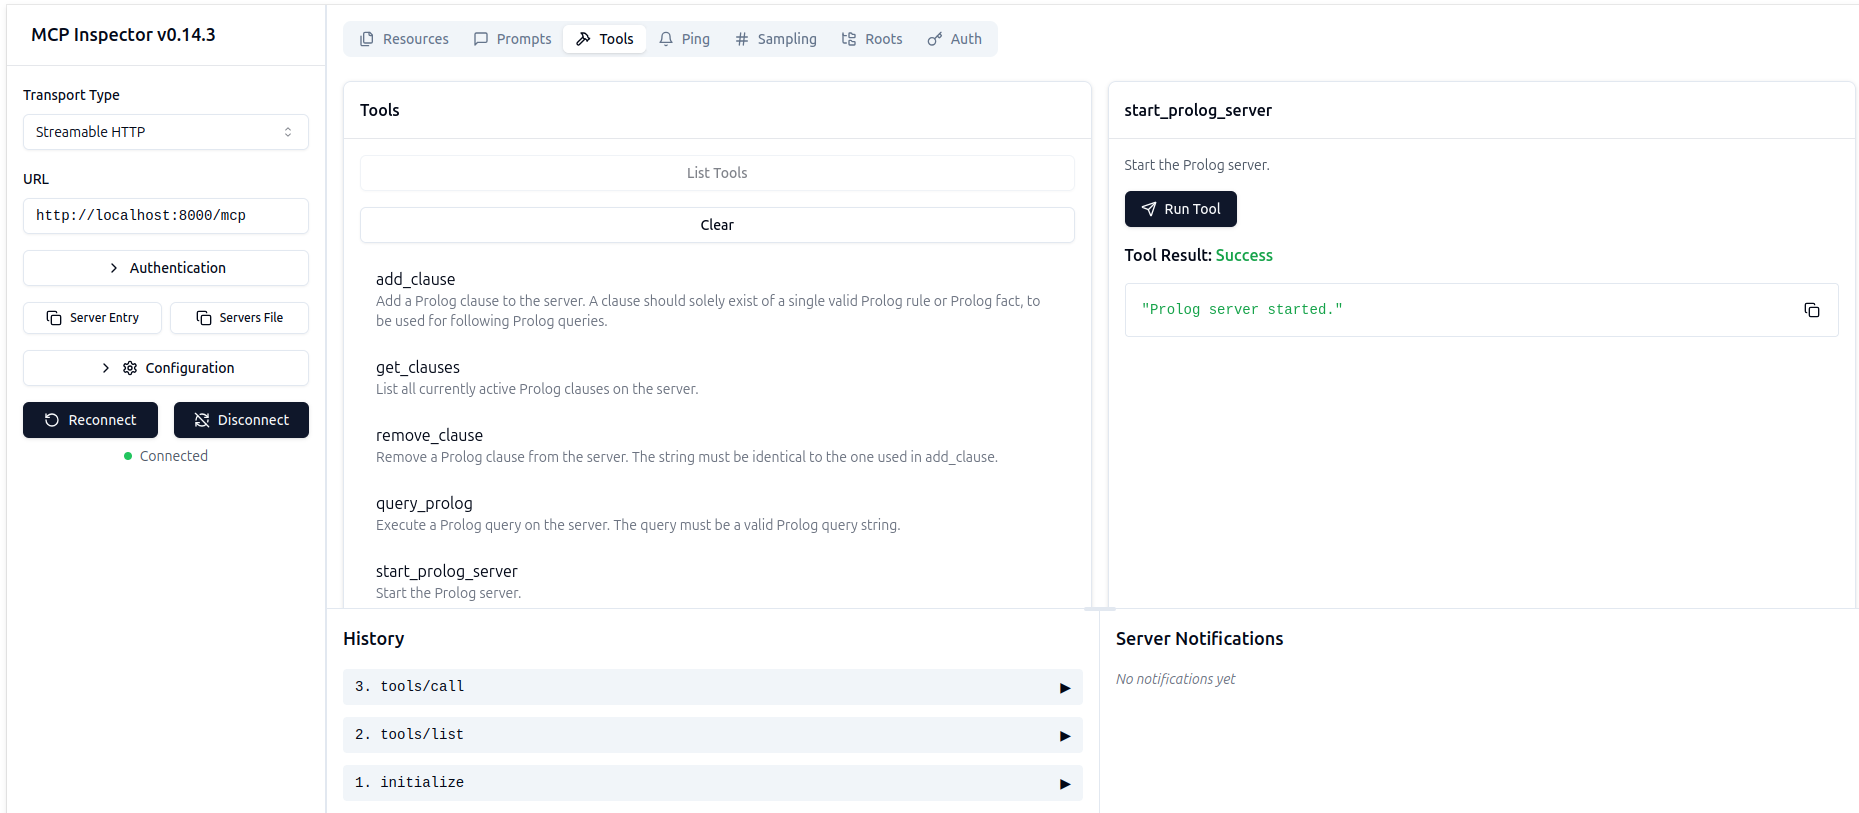This screenshot has height=813, width=1859.
Task: Click the Resources tab file icon
Action: (x=367, y=39)
